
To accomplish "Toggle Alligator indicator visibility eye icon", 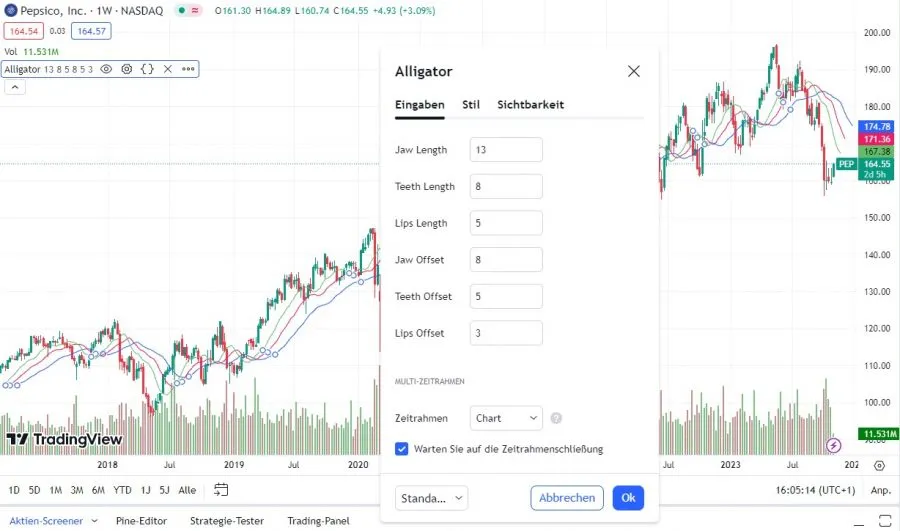I will pos(106,69).
